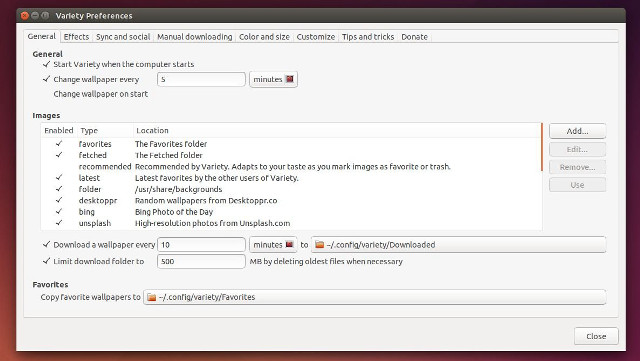The width and height of the screenshot is (640, 361).
Task: Uncheck the unsplash source
Action: coord(59,223)
